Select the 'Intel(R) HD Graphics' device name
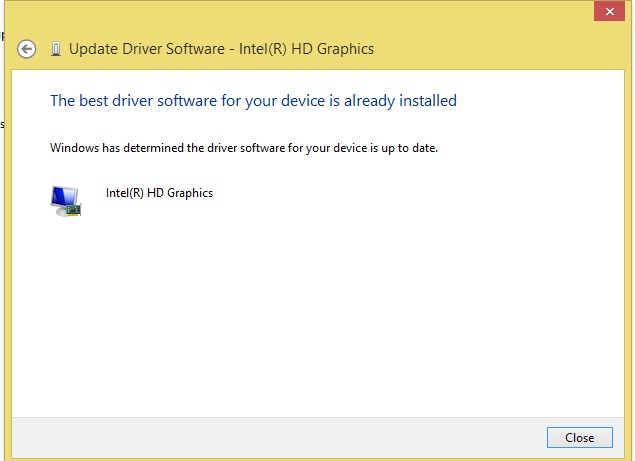 pos(159,193)
